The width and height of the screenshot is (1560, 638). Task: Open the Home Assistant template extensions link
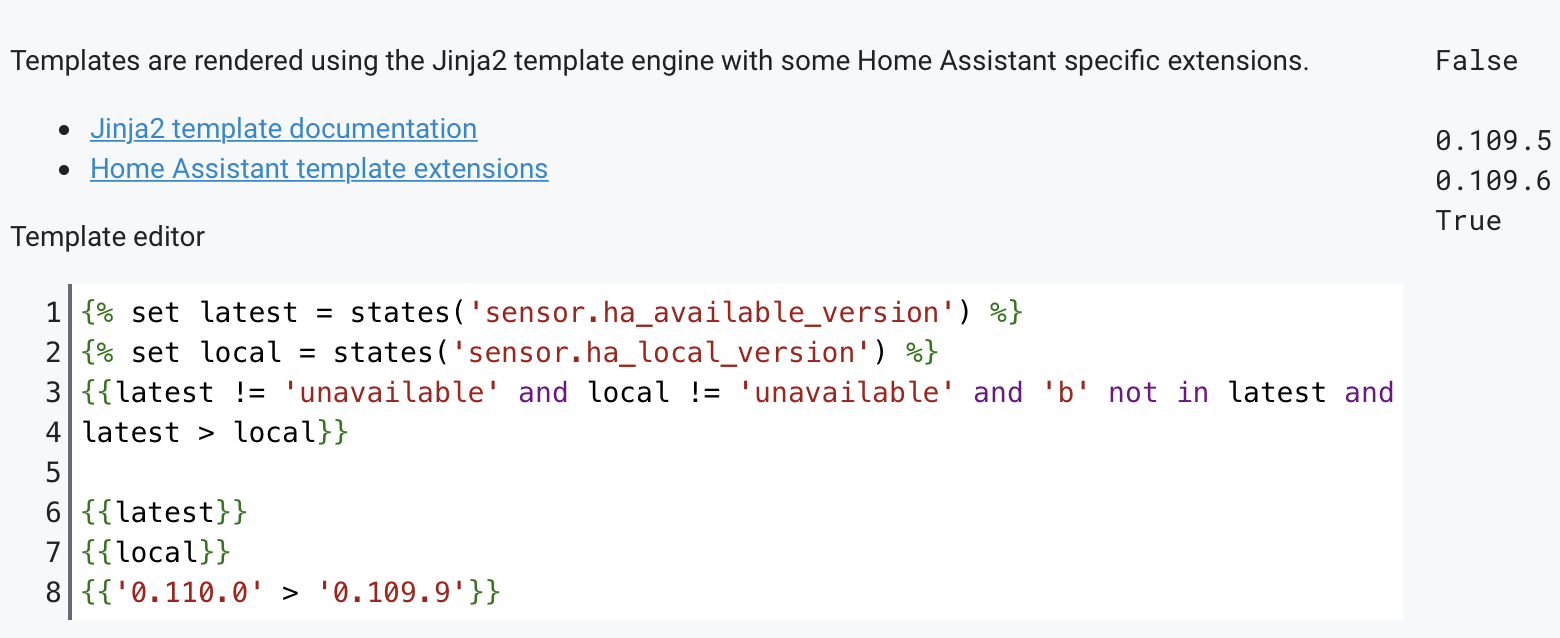coord(319,168)
